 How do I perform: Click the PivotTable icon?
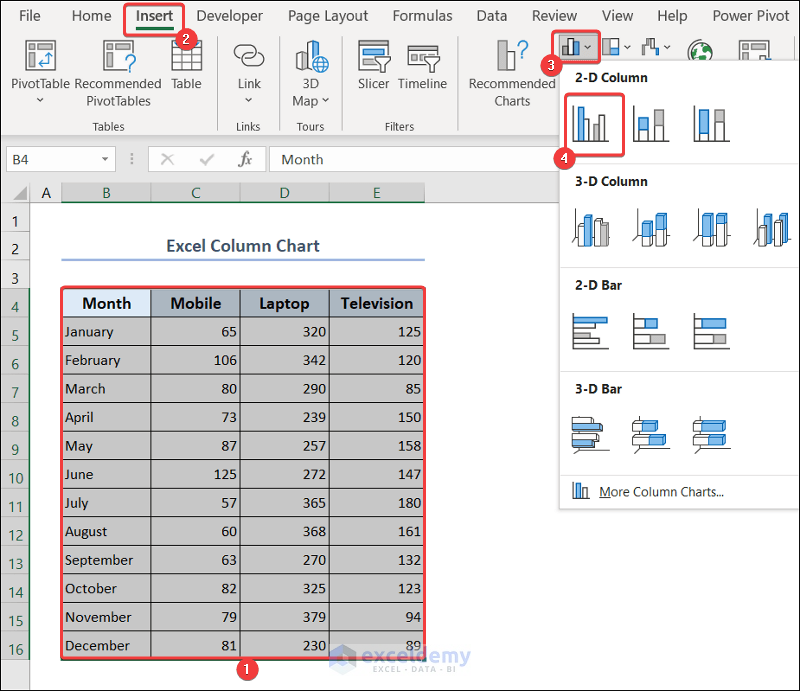tap(40, 56)
